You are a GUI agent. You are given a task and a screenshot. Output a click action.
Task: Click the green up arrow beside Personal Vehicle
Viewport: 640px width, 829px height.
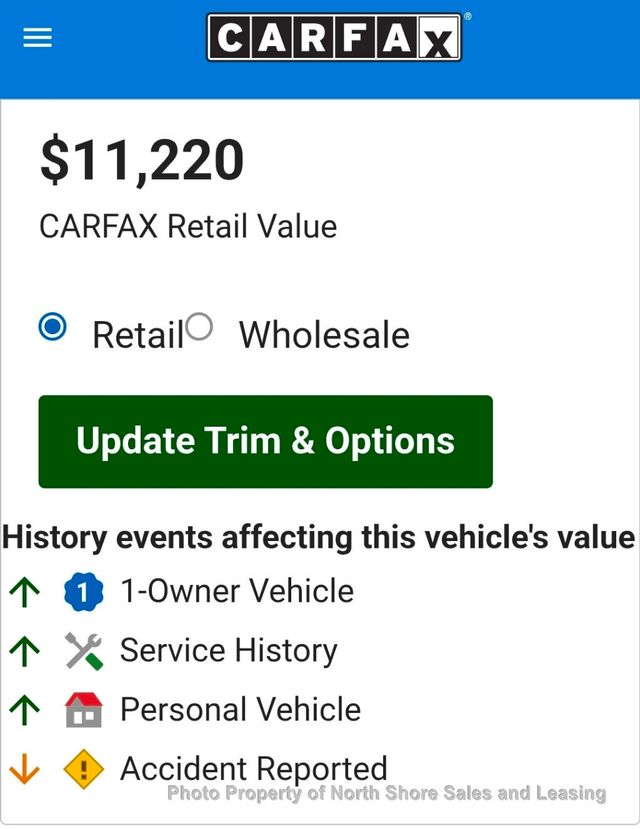point(24,711)
